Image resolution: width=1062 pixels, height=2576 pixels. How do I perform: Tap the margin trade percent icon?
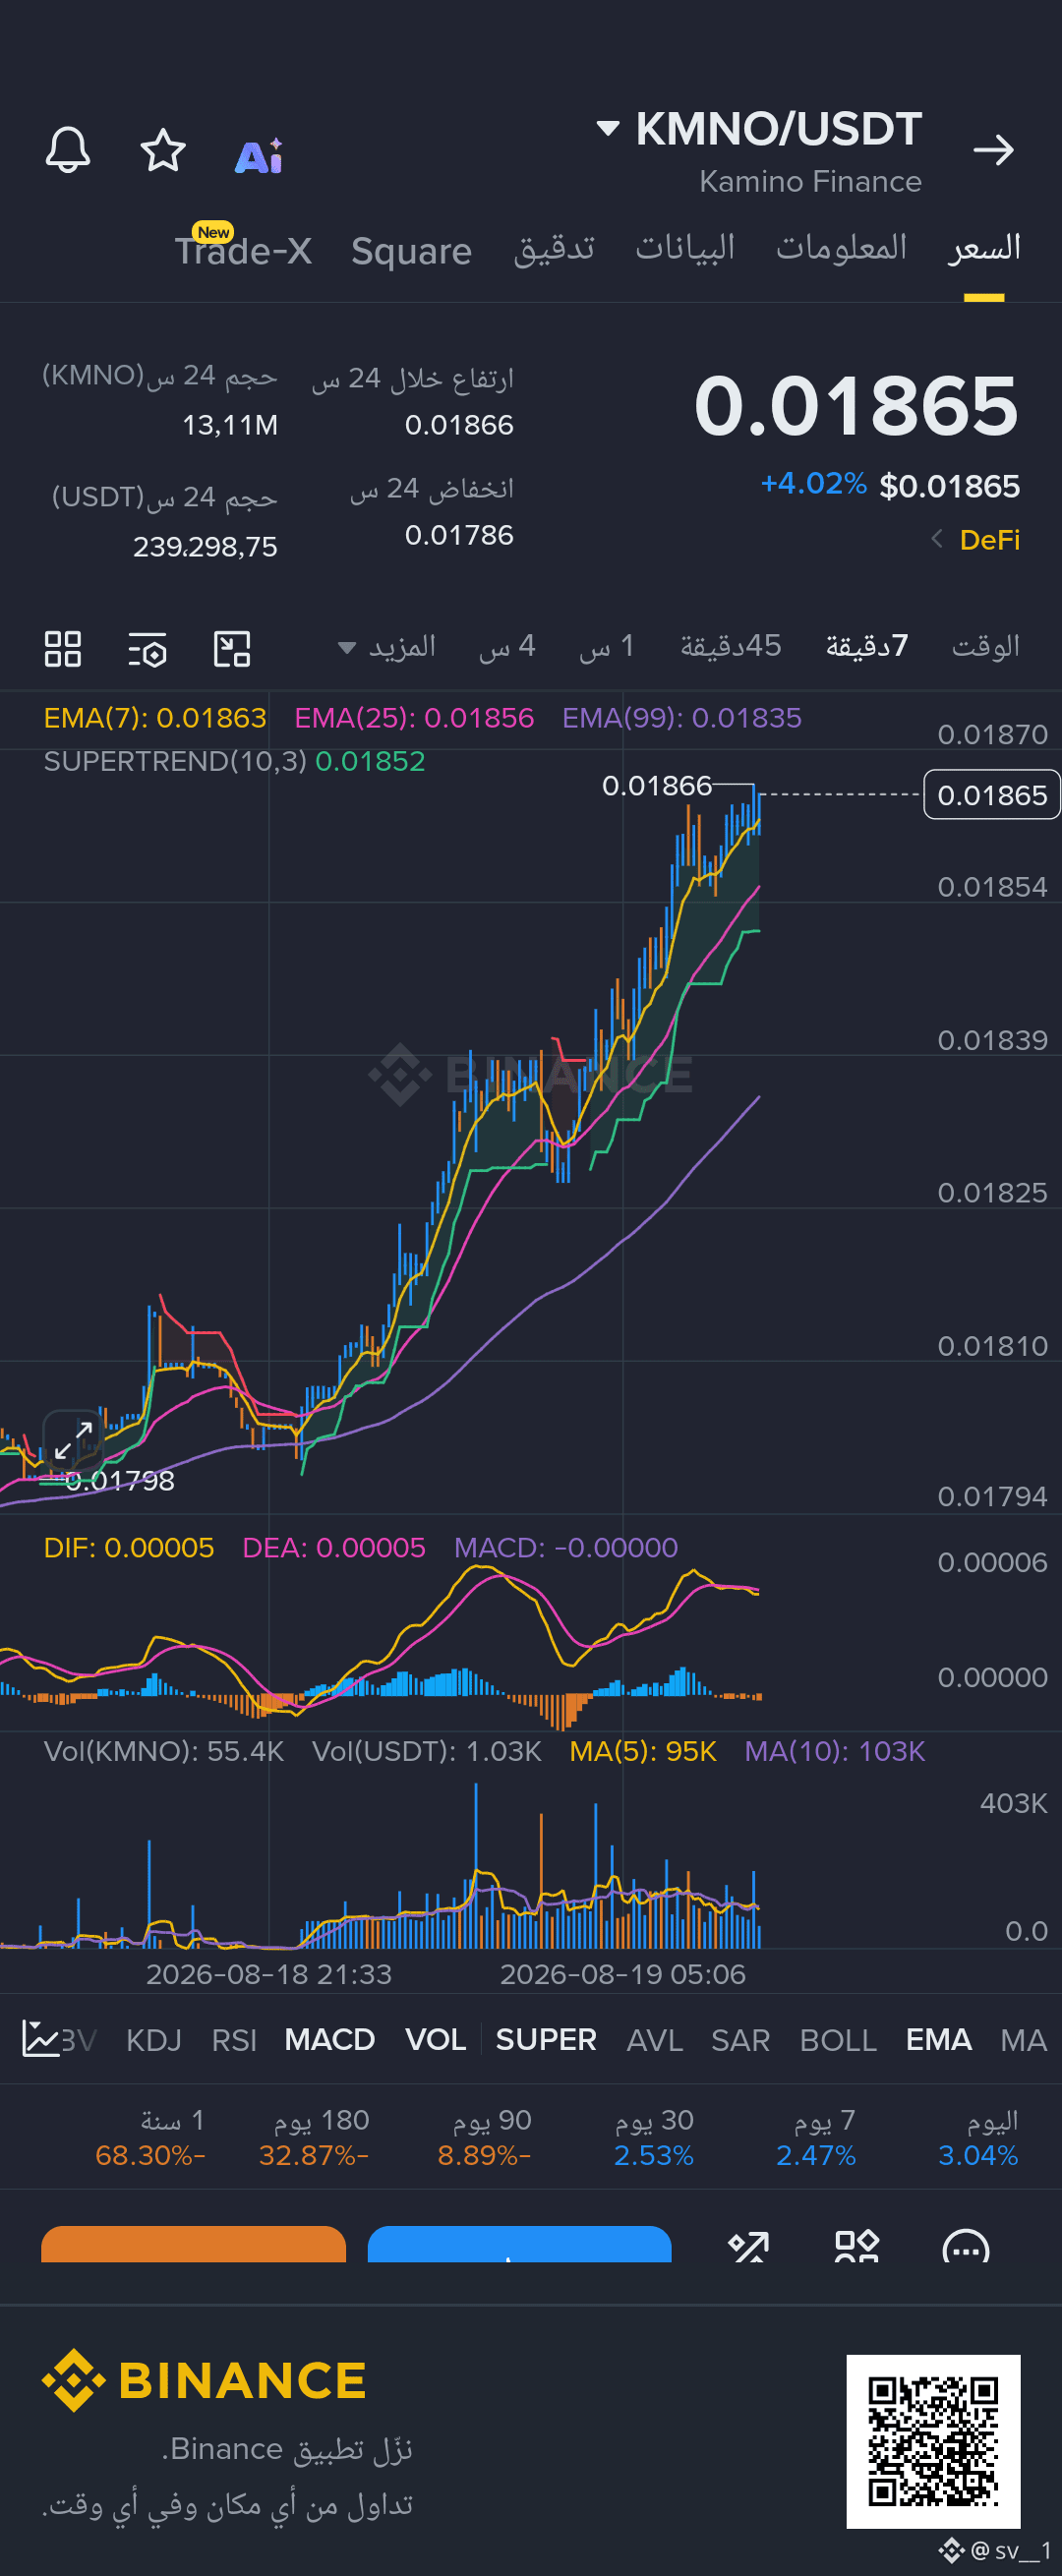tap(748, 2246)
